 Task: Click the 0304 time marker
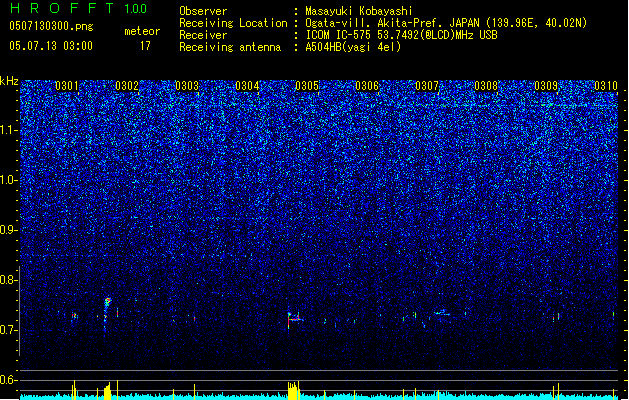(247, 86)
